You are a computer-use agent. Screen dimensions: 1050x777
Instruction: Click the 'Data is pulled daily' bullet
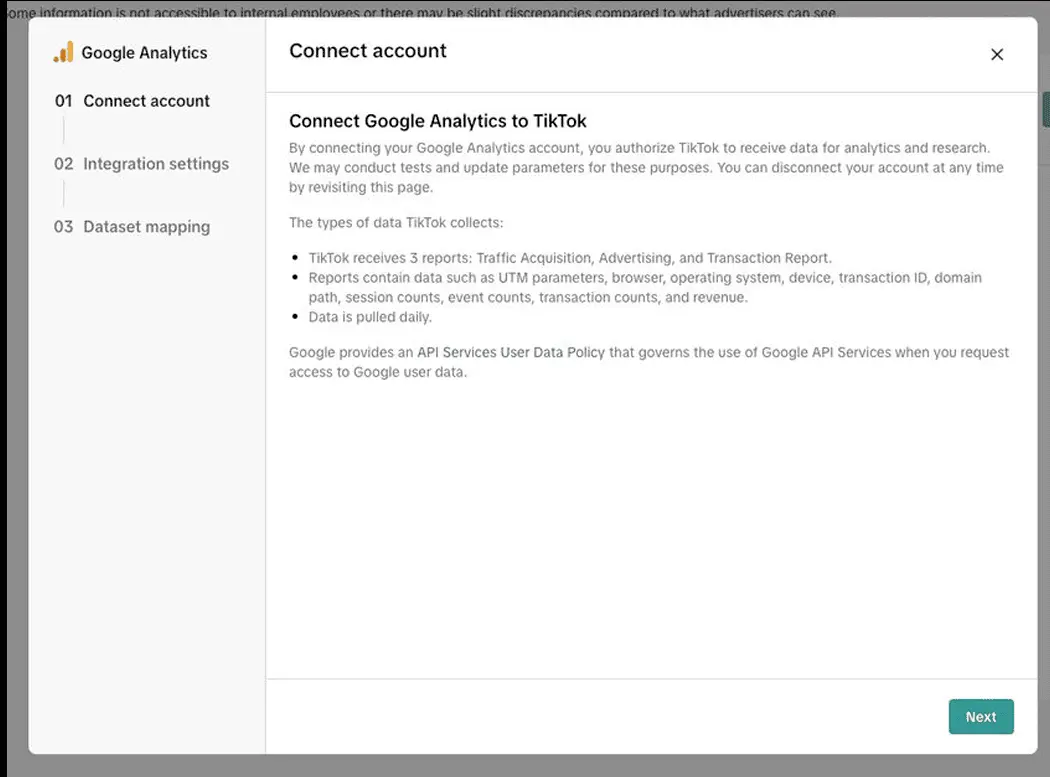[x=370, y=317]
